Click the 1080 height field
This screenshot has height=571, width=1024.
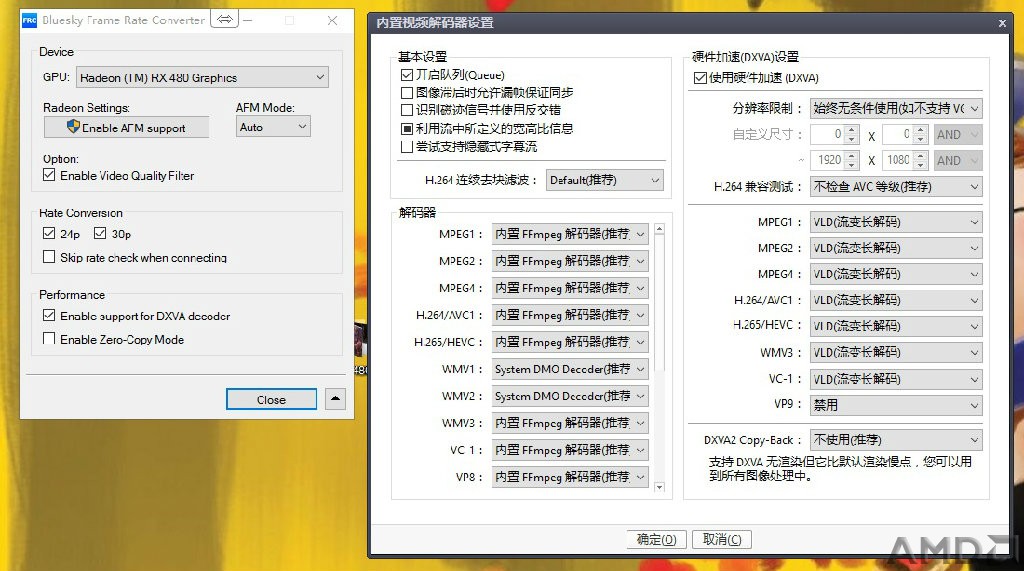898,160
